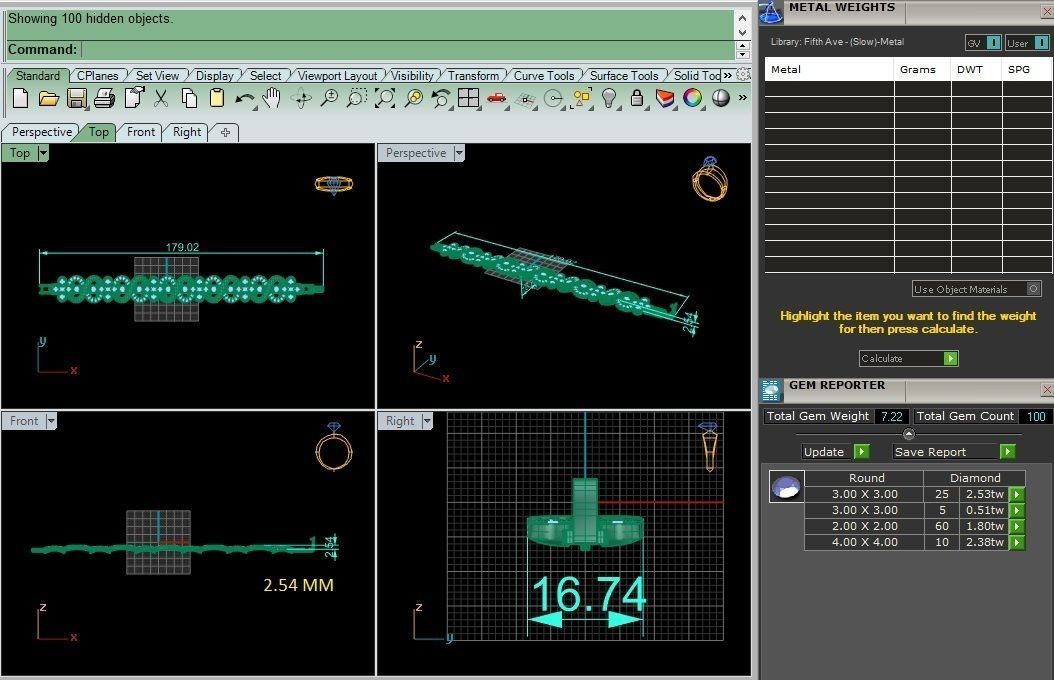Click the red car icon
The height and width of the screenshot is (680, 1054).
pyautogui.click(x=497, y=99)
